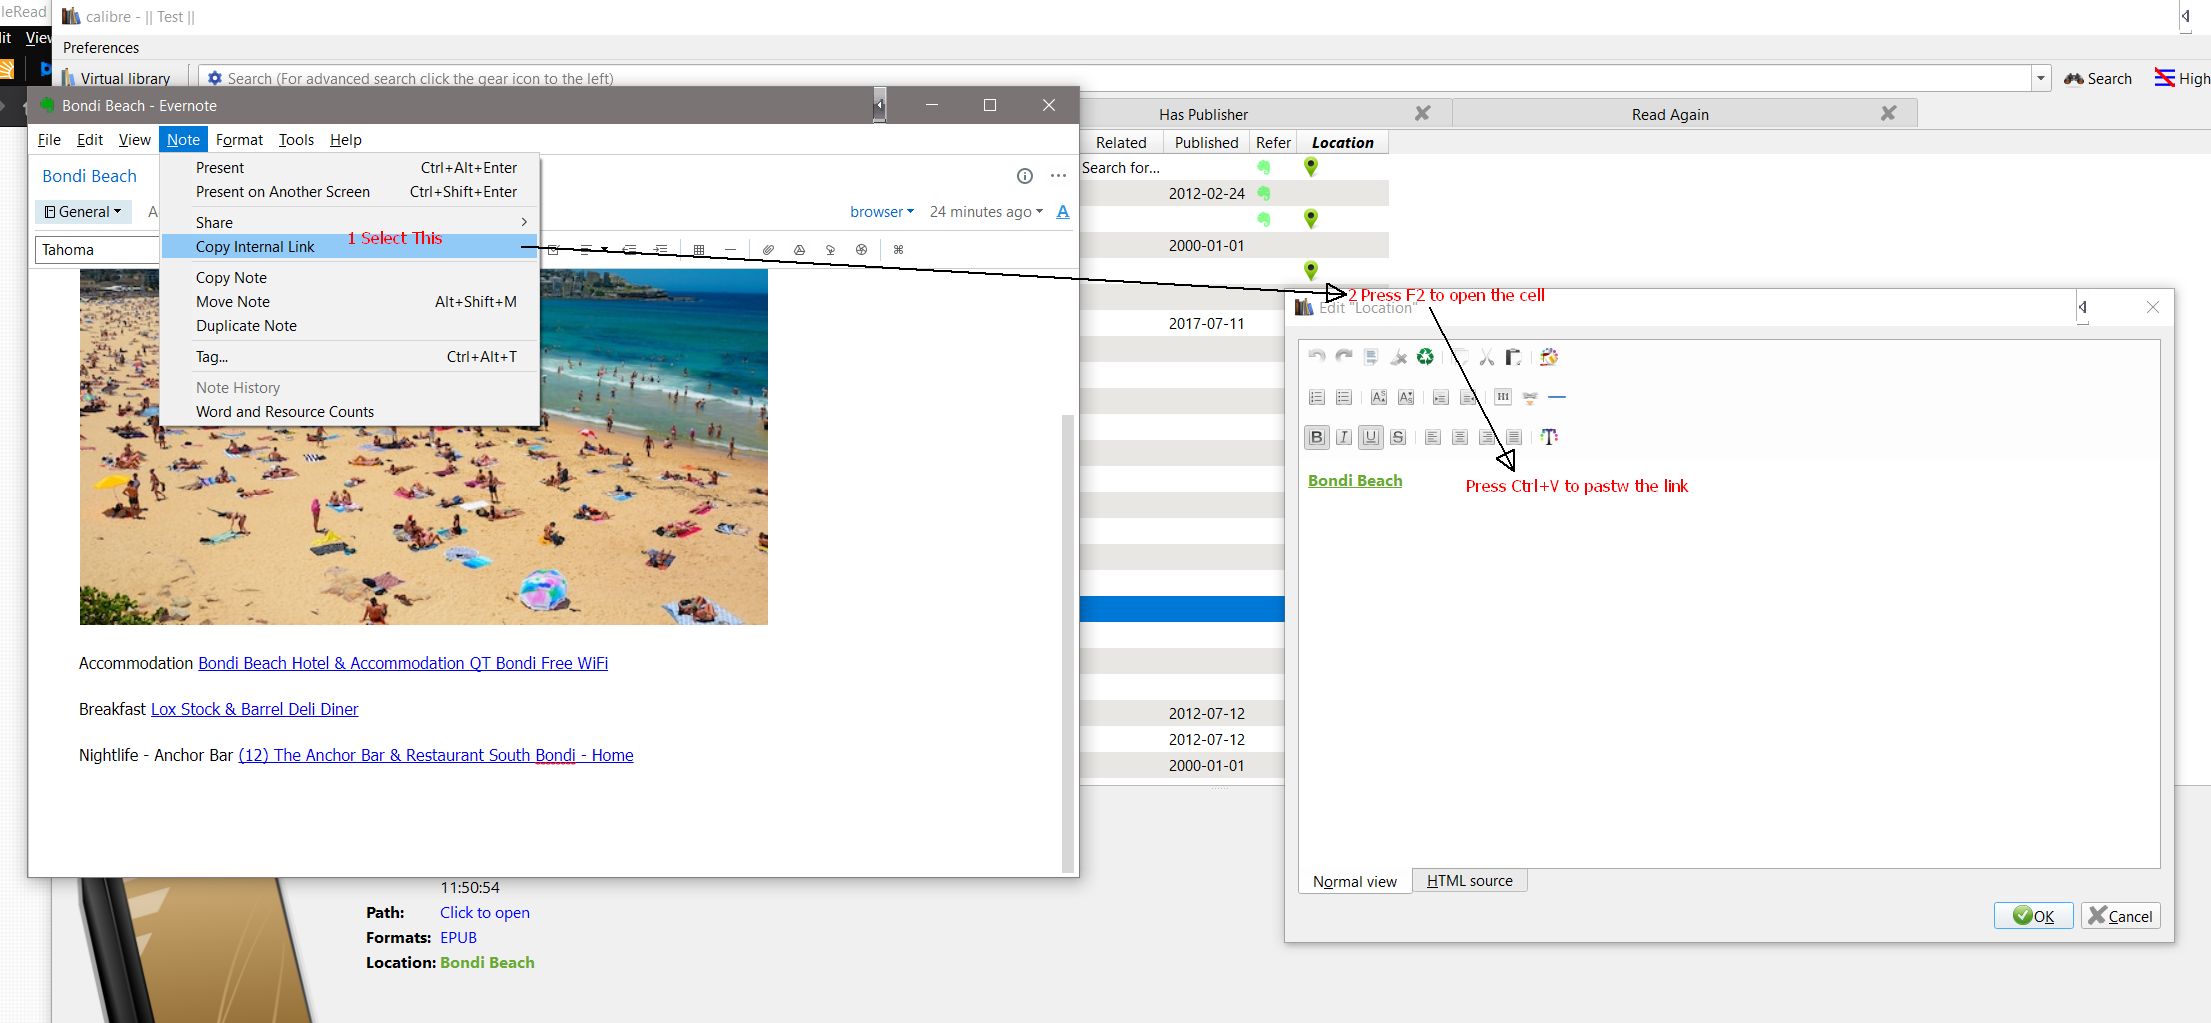The image size is (2211, 1023).
Task: Toggle underline formatting in Location editor
Action: pos(1371,437)
